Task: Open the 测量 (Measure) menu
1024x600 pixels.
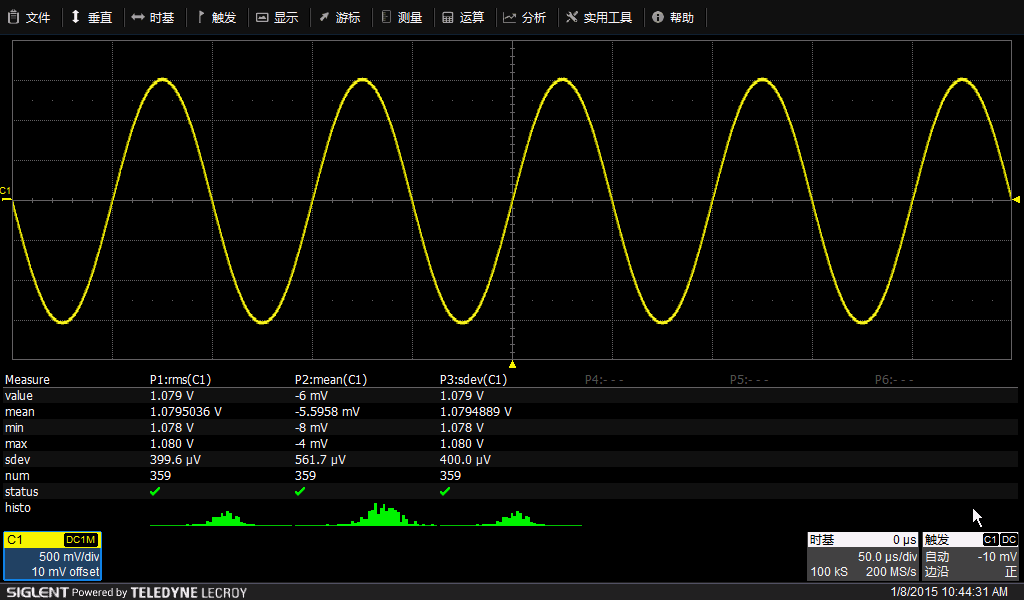Action: pyautogui.click(x=402, y=18)
